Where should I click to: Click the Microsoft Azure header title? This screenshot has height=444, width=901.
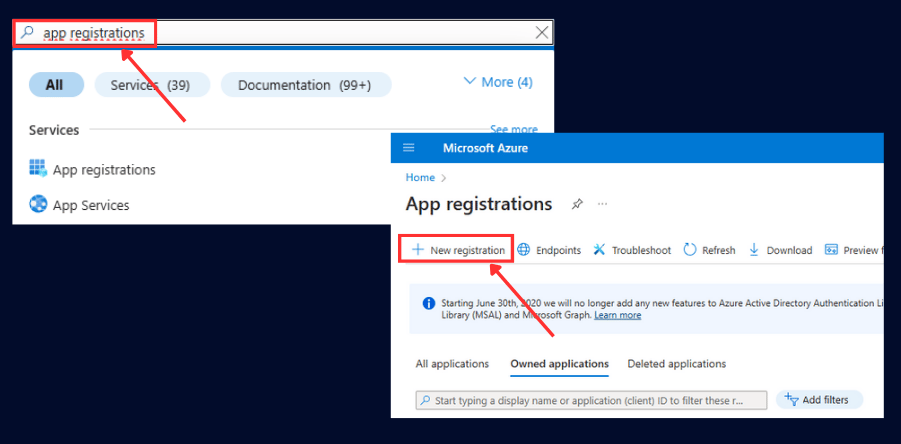click(485, 148)
